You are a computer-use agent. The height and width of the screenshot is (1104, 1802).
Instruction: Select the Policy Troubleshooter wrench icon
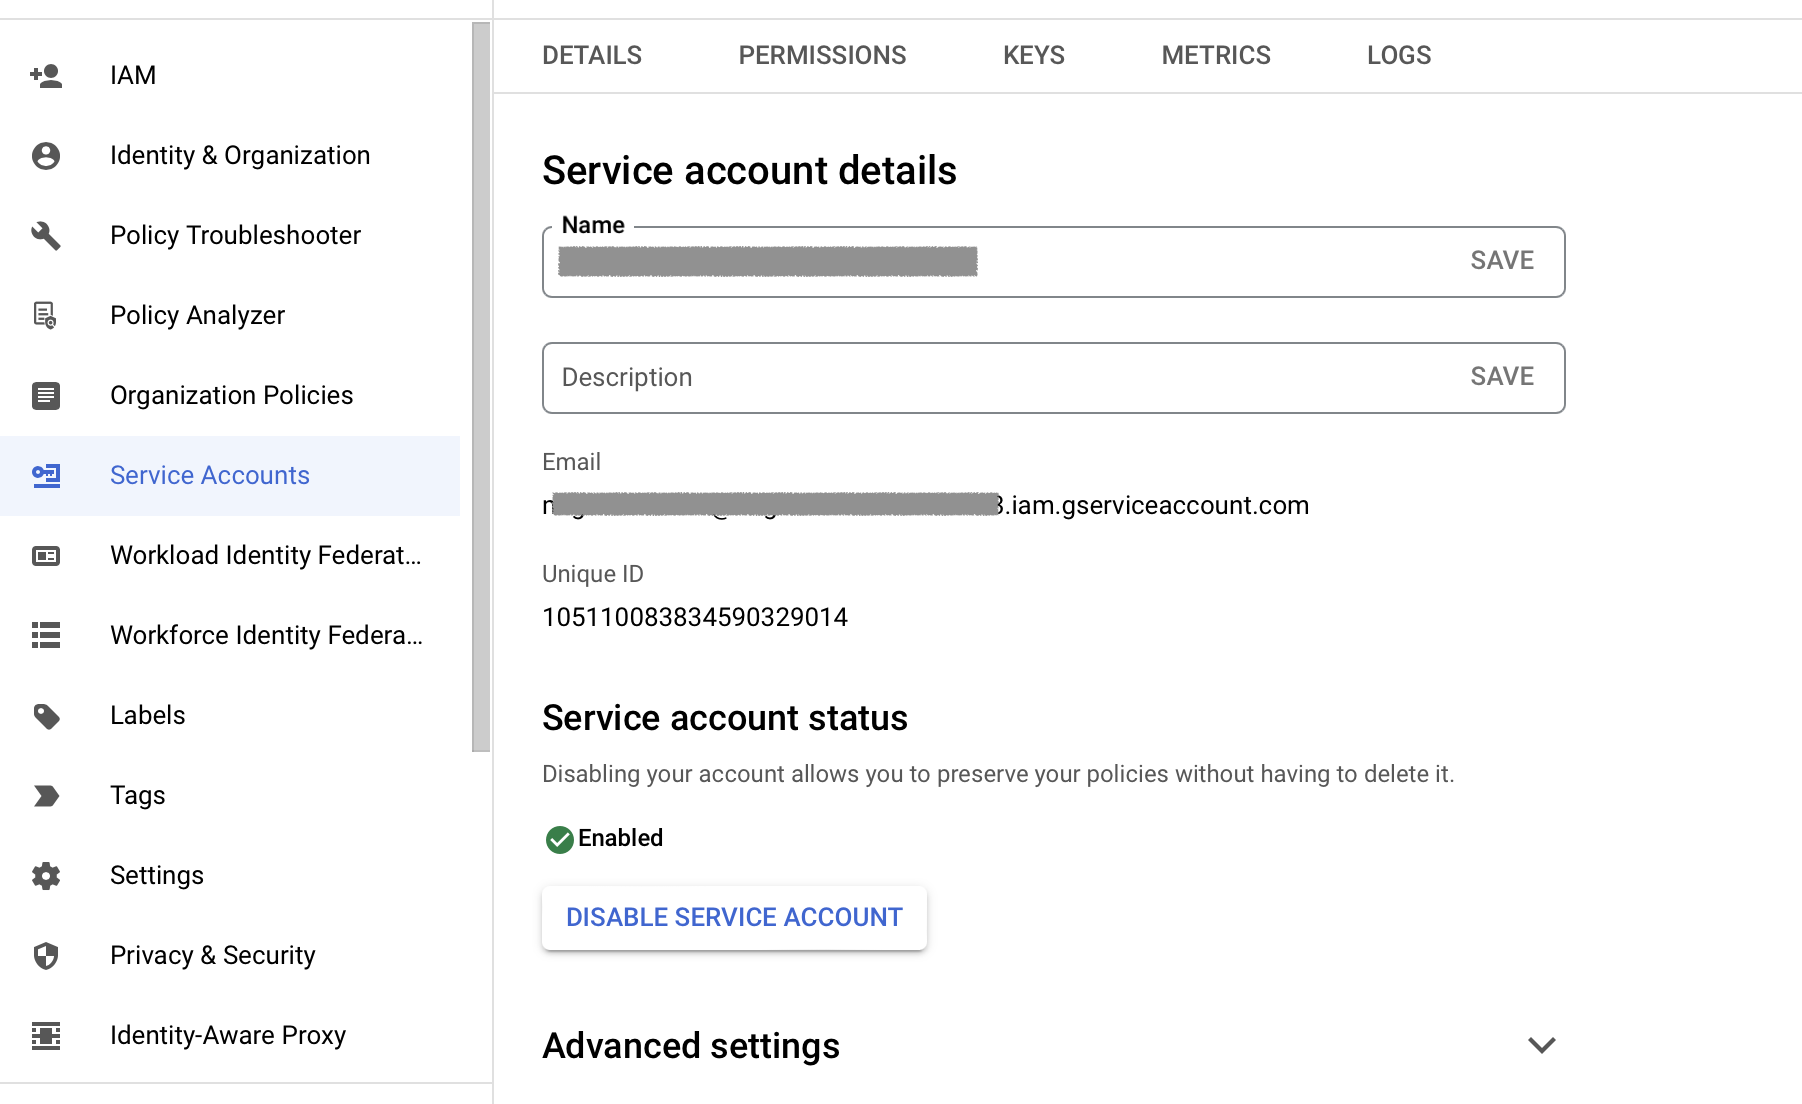tap(46, 236)
